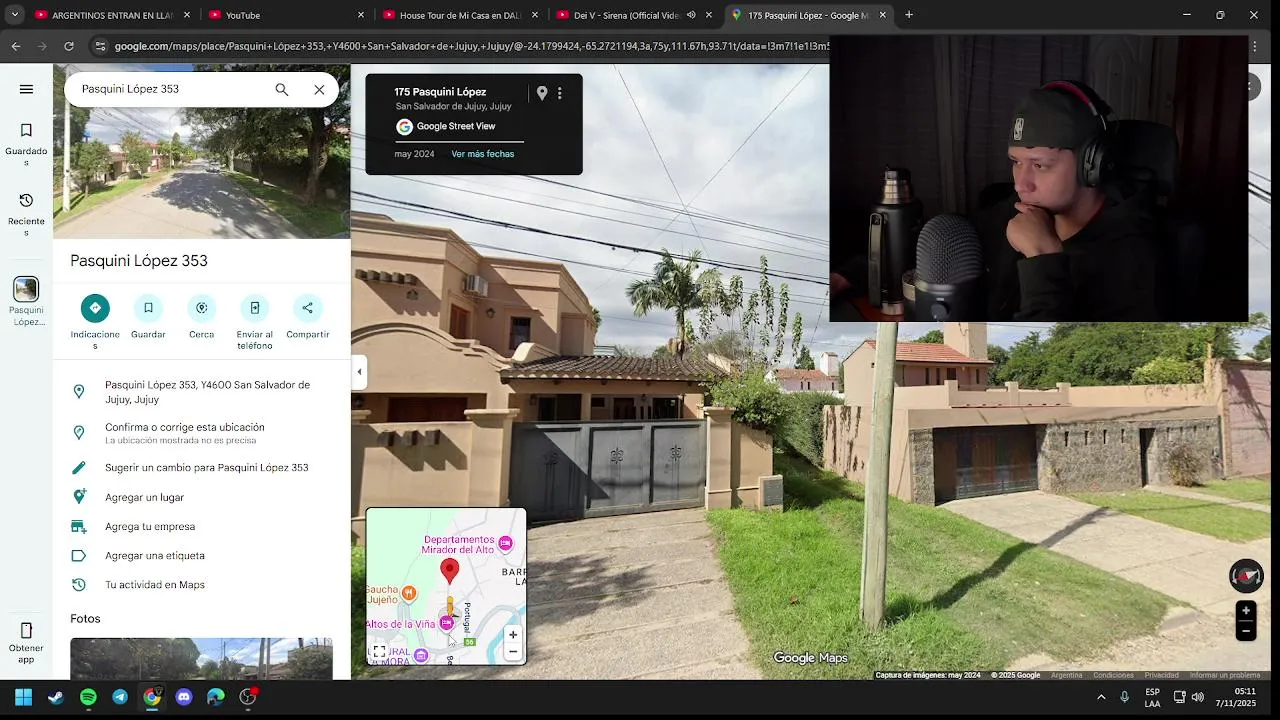Open the tab search dropdown arrow
Viewport: 1280px width, 720px height.
point(14,15)
